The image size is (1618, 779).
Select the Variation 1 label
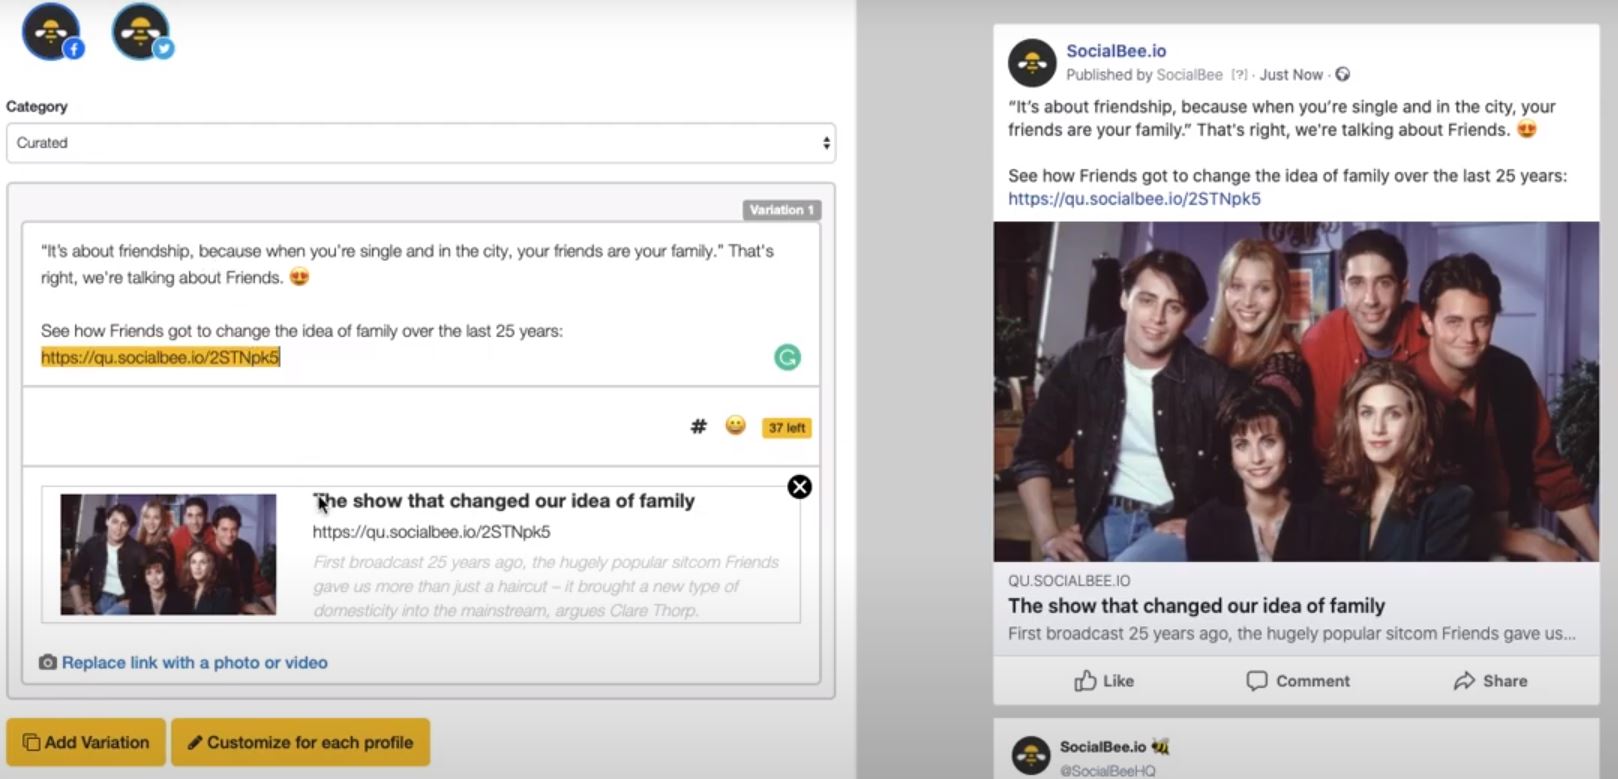tap(781, 210)
